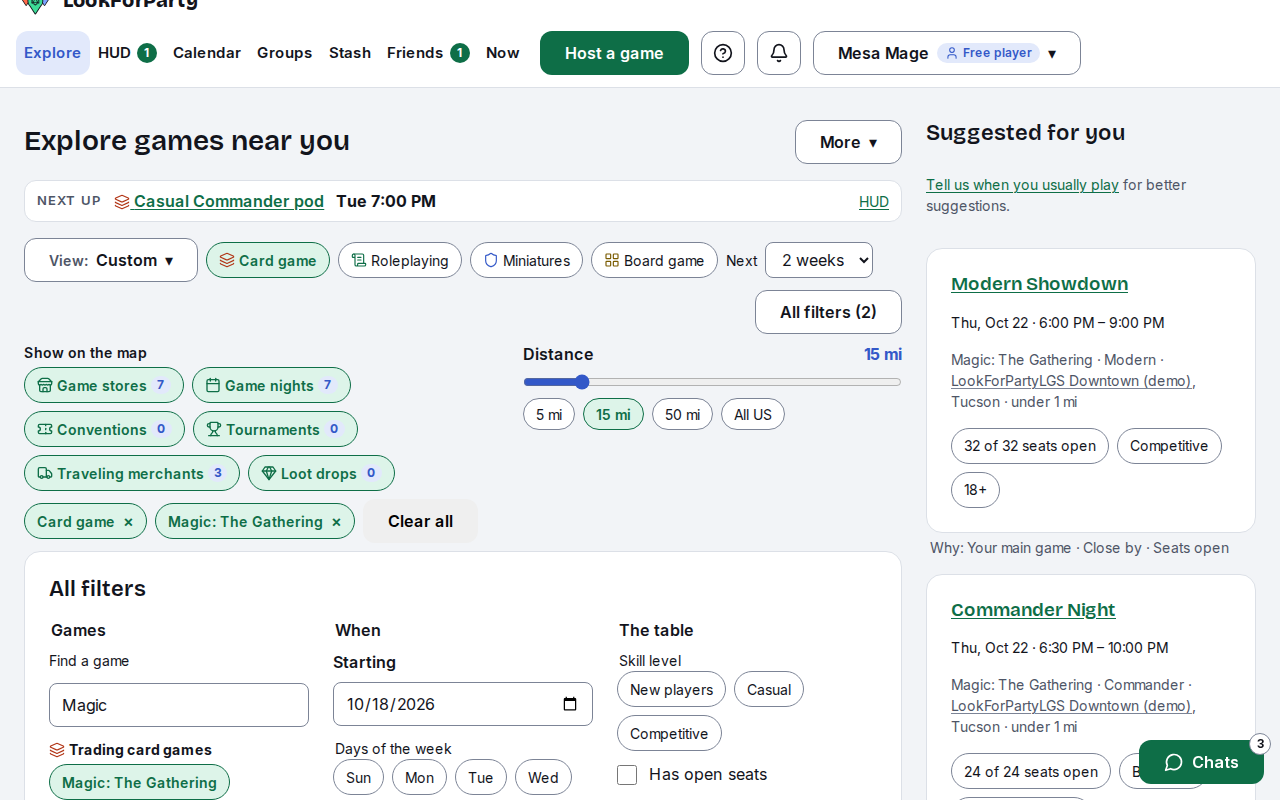Remove the Magic: The Gathering filter chip
Viewport: 1280px width, 800px height.
336,522
